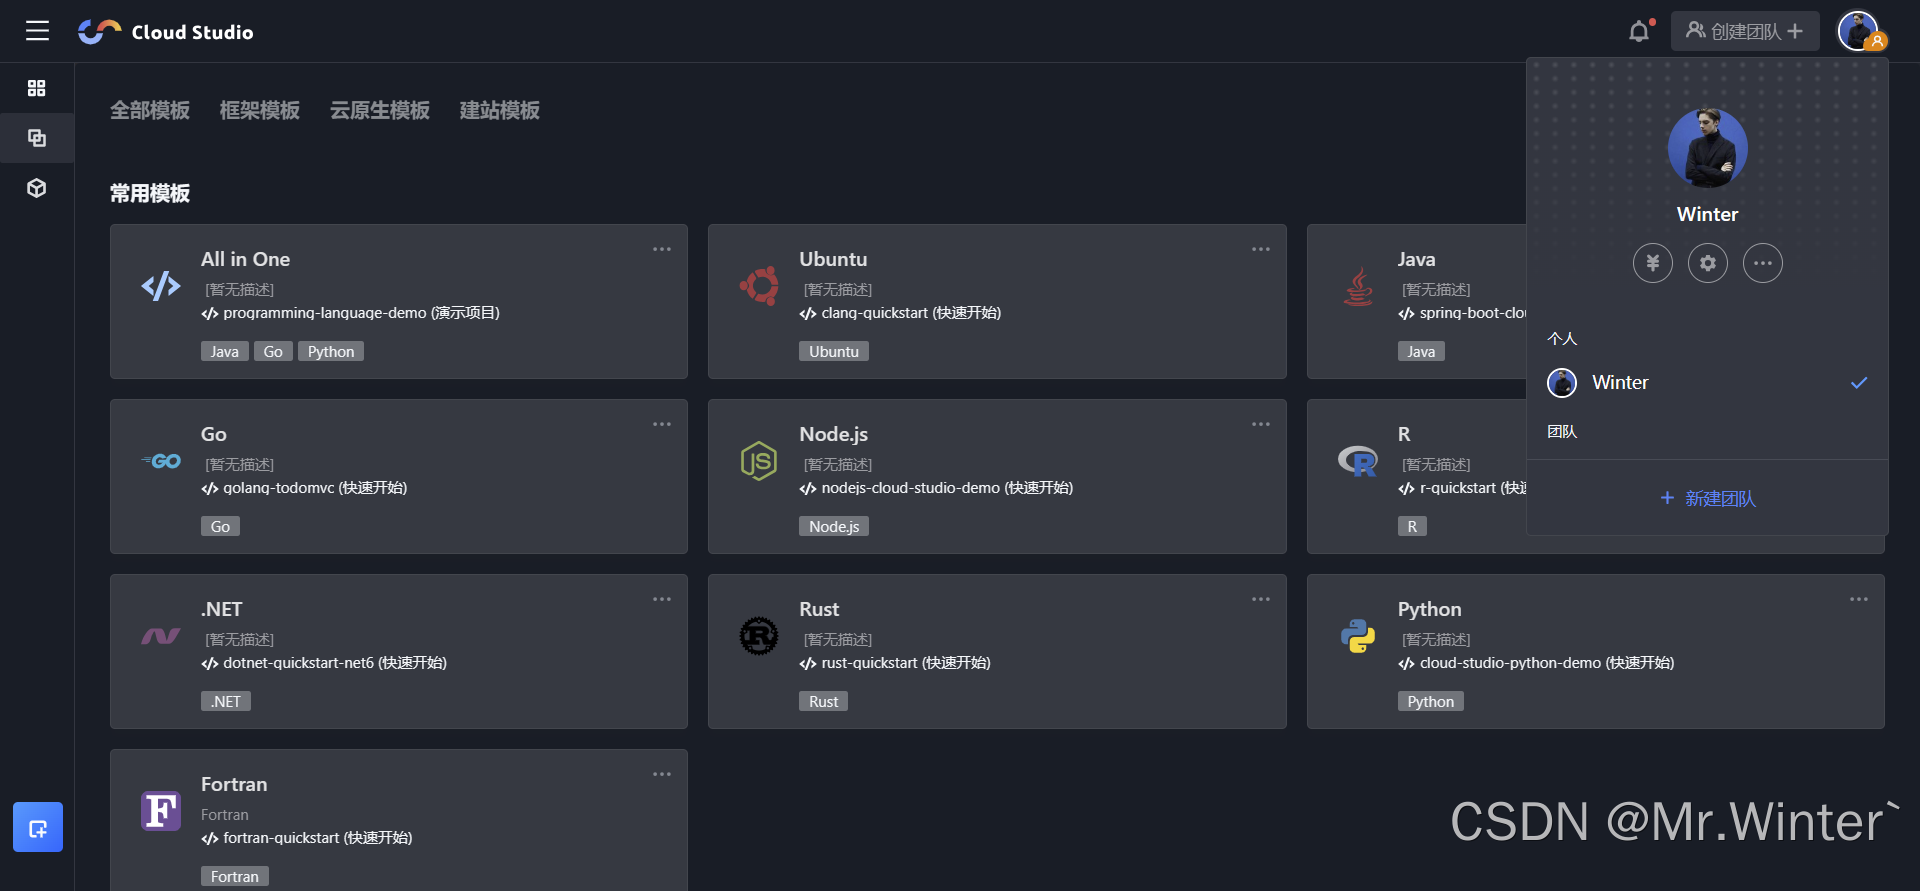This screenshot has width=1920, height=891.
Task: Open the Rust template title
Action: coord(819,609)
